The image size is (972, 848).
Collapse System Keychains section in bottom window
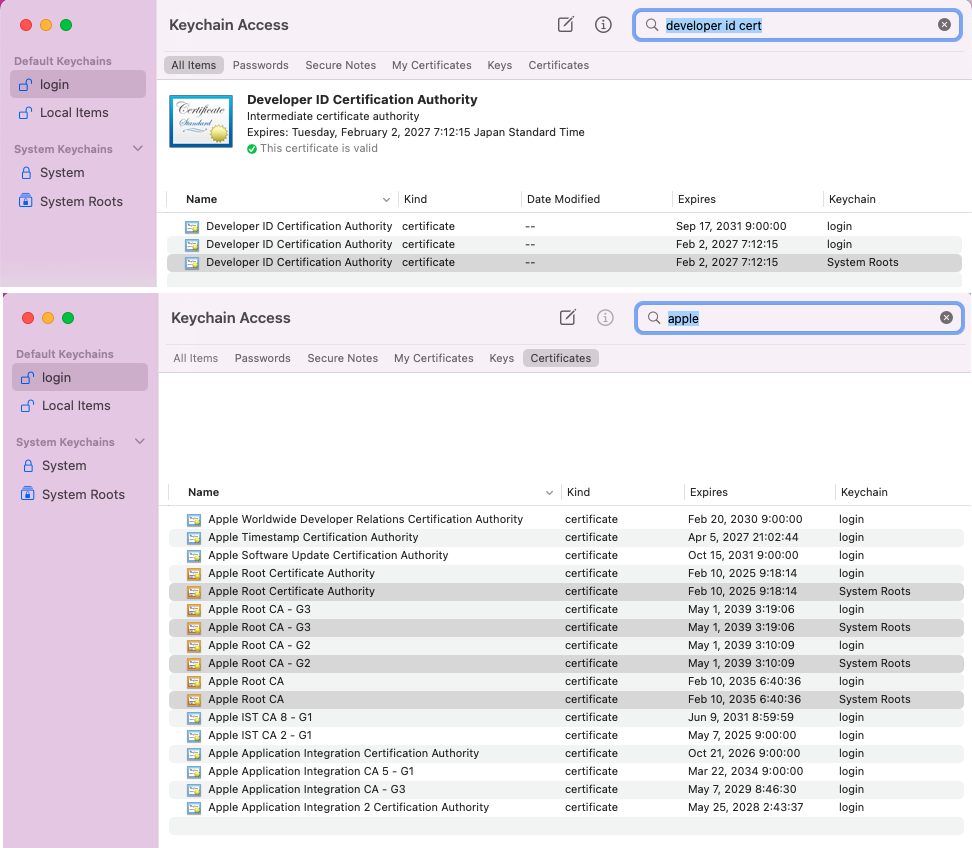[x=140, y=441]
